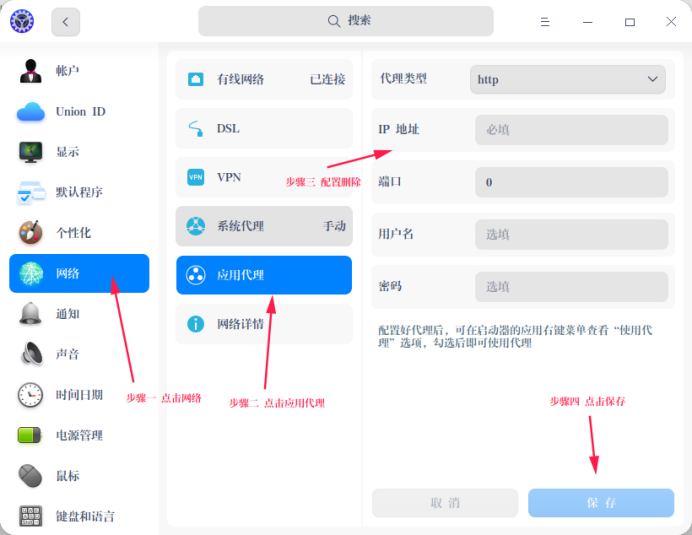Click the dropdown chevron next to http
Image resolution: width=692 pixels, height=535 pixels.
tap(653, 79)
